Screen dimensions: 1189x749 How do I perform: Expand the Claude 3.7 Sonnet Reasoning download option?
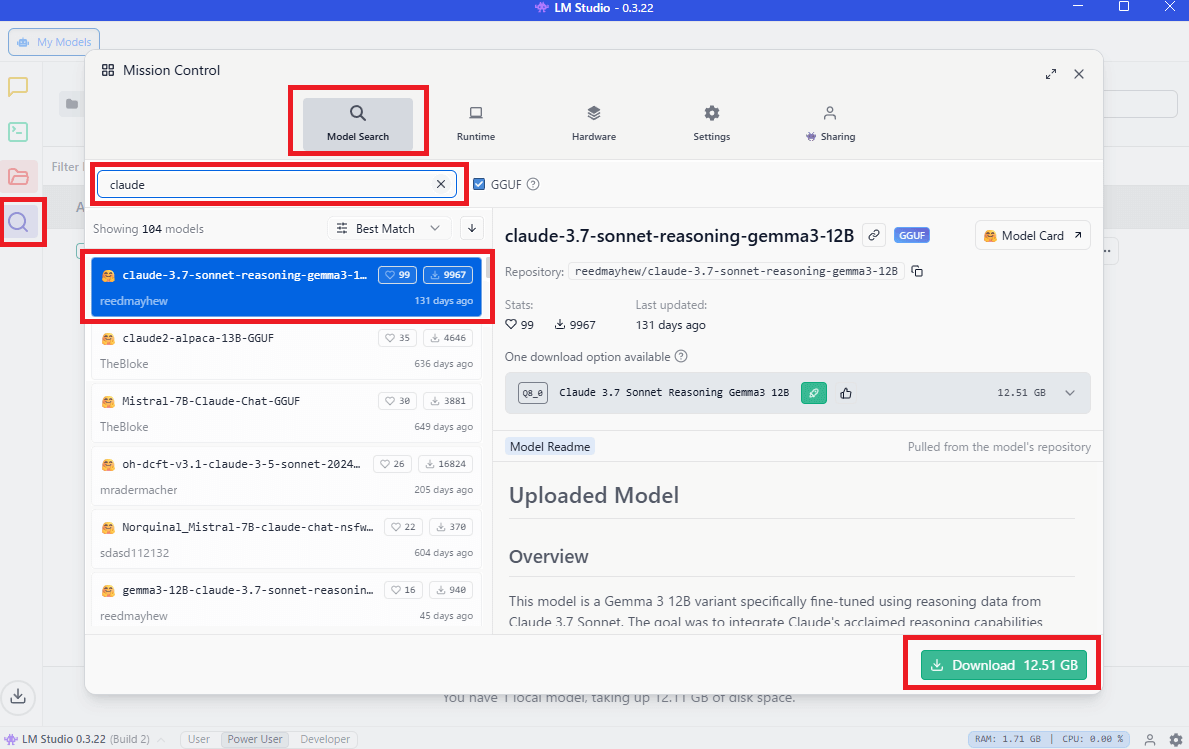pos(1070,393)
